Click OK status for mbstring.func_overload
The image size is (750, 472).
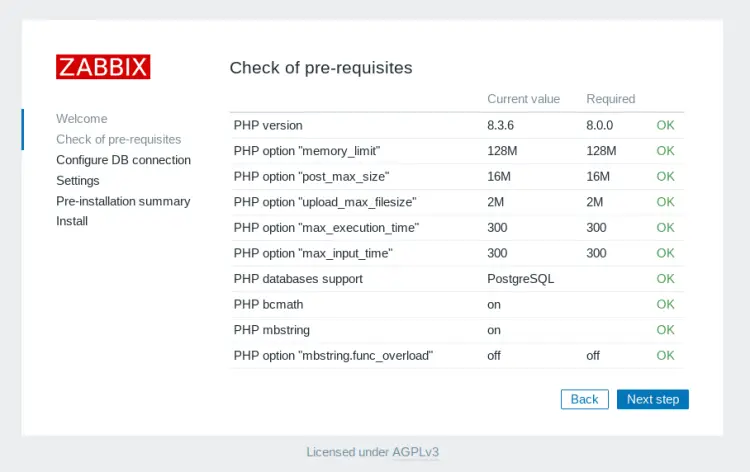coord(665,355)
